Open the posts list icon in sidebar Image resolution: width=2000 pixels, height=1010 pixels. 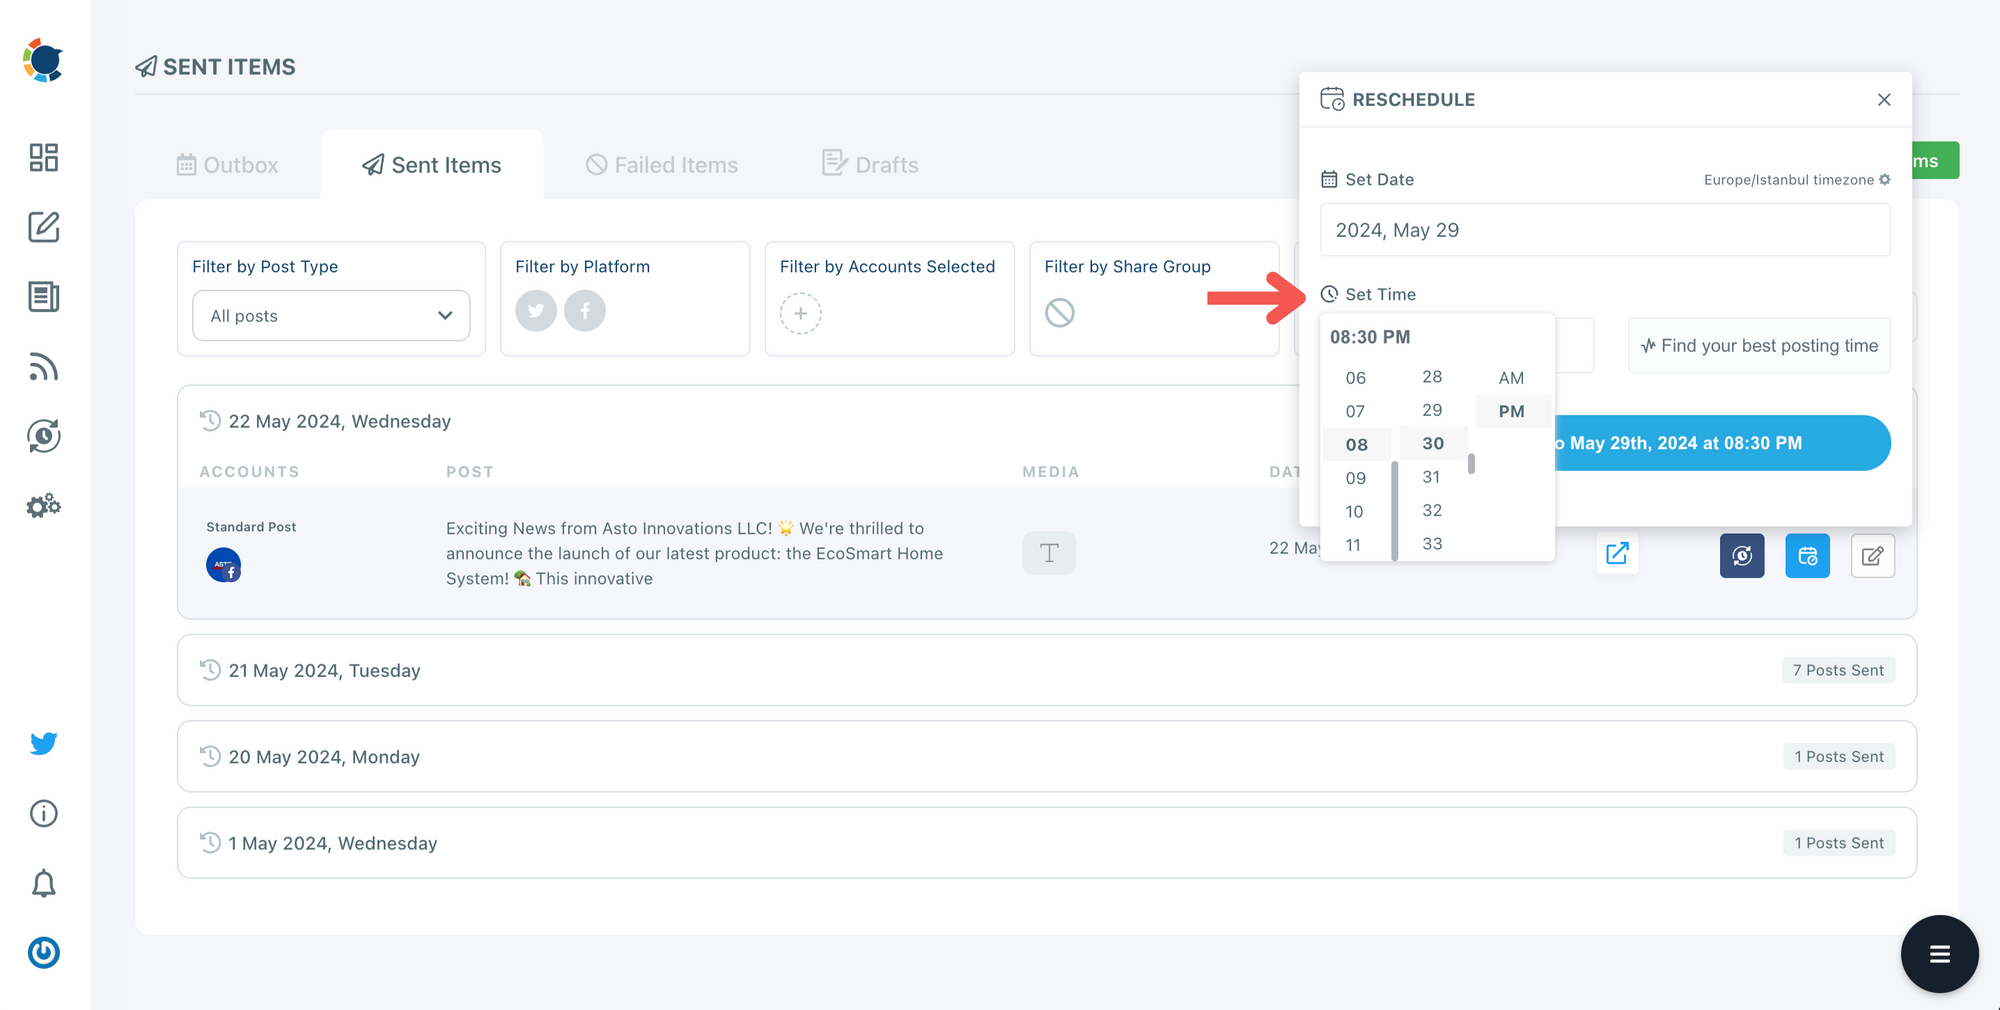[x=44, y=297]
